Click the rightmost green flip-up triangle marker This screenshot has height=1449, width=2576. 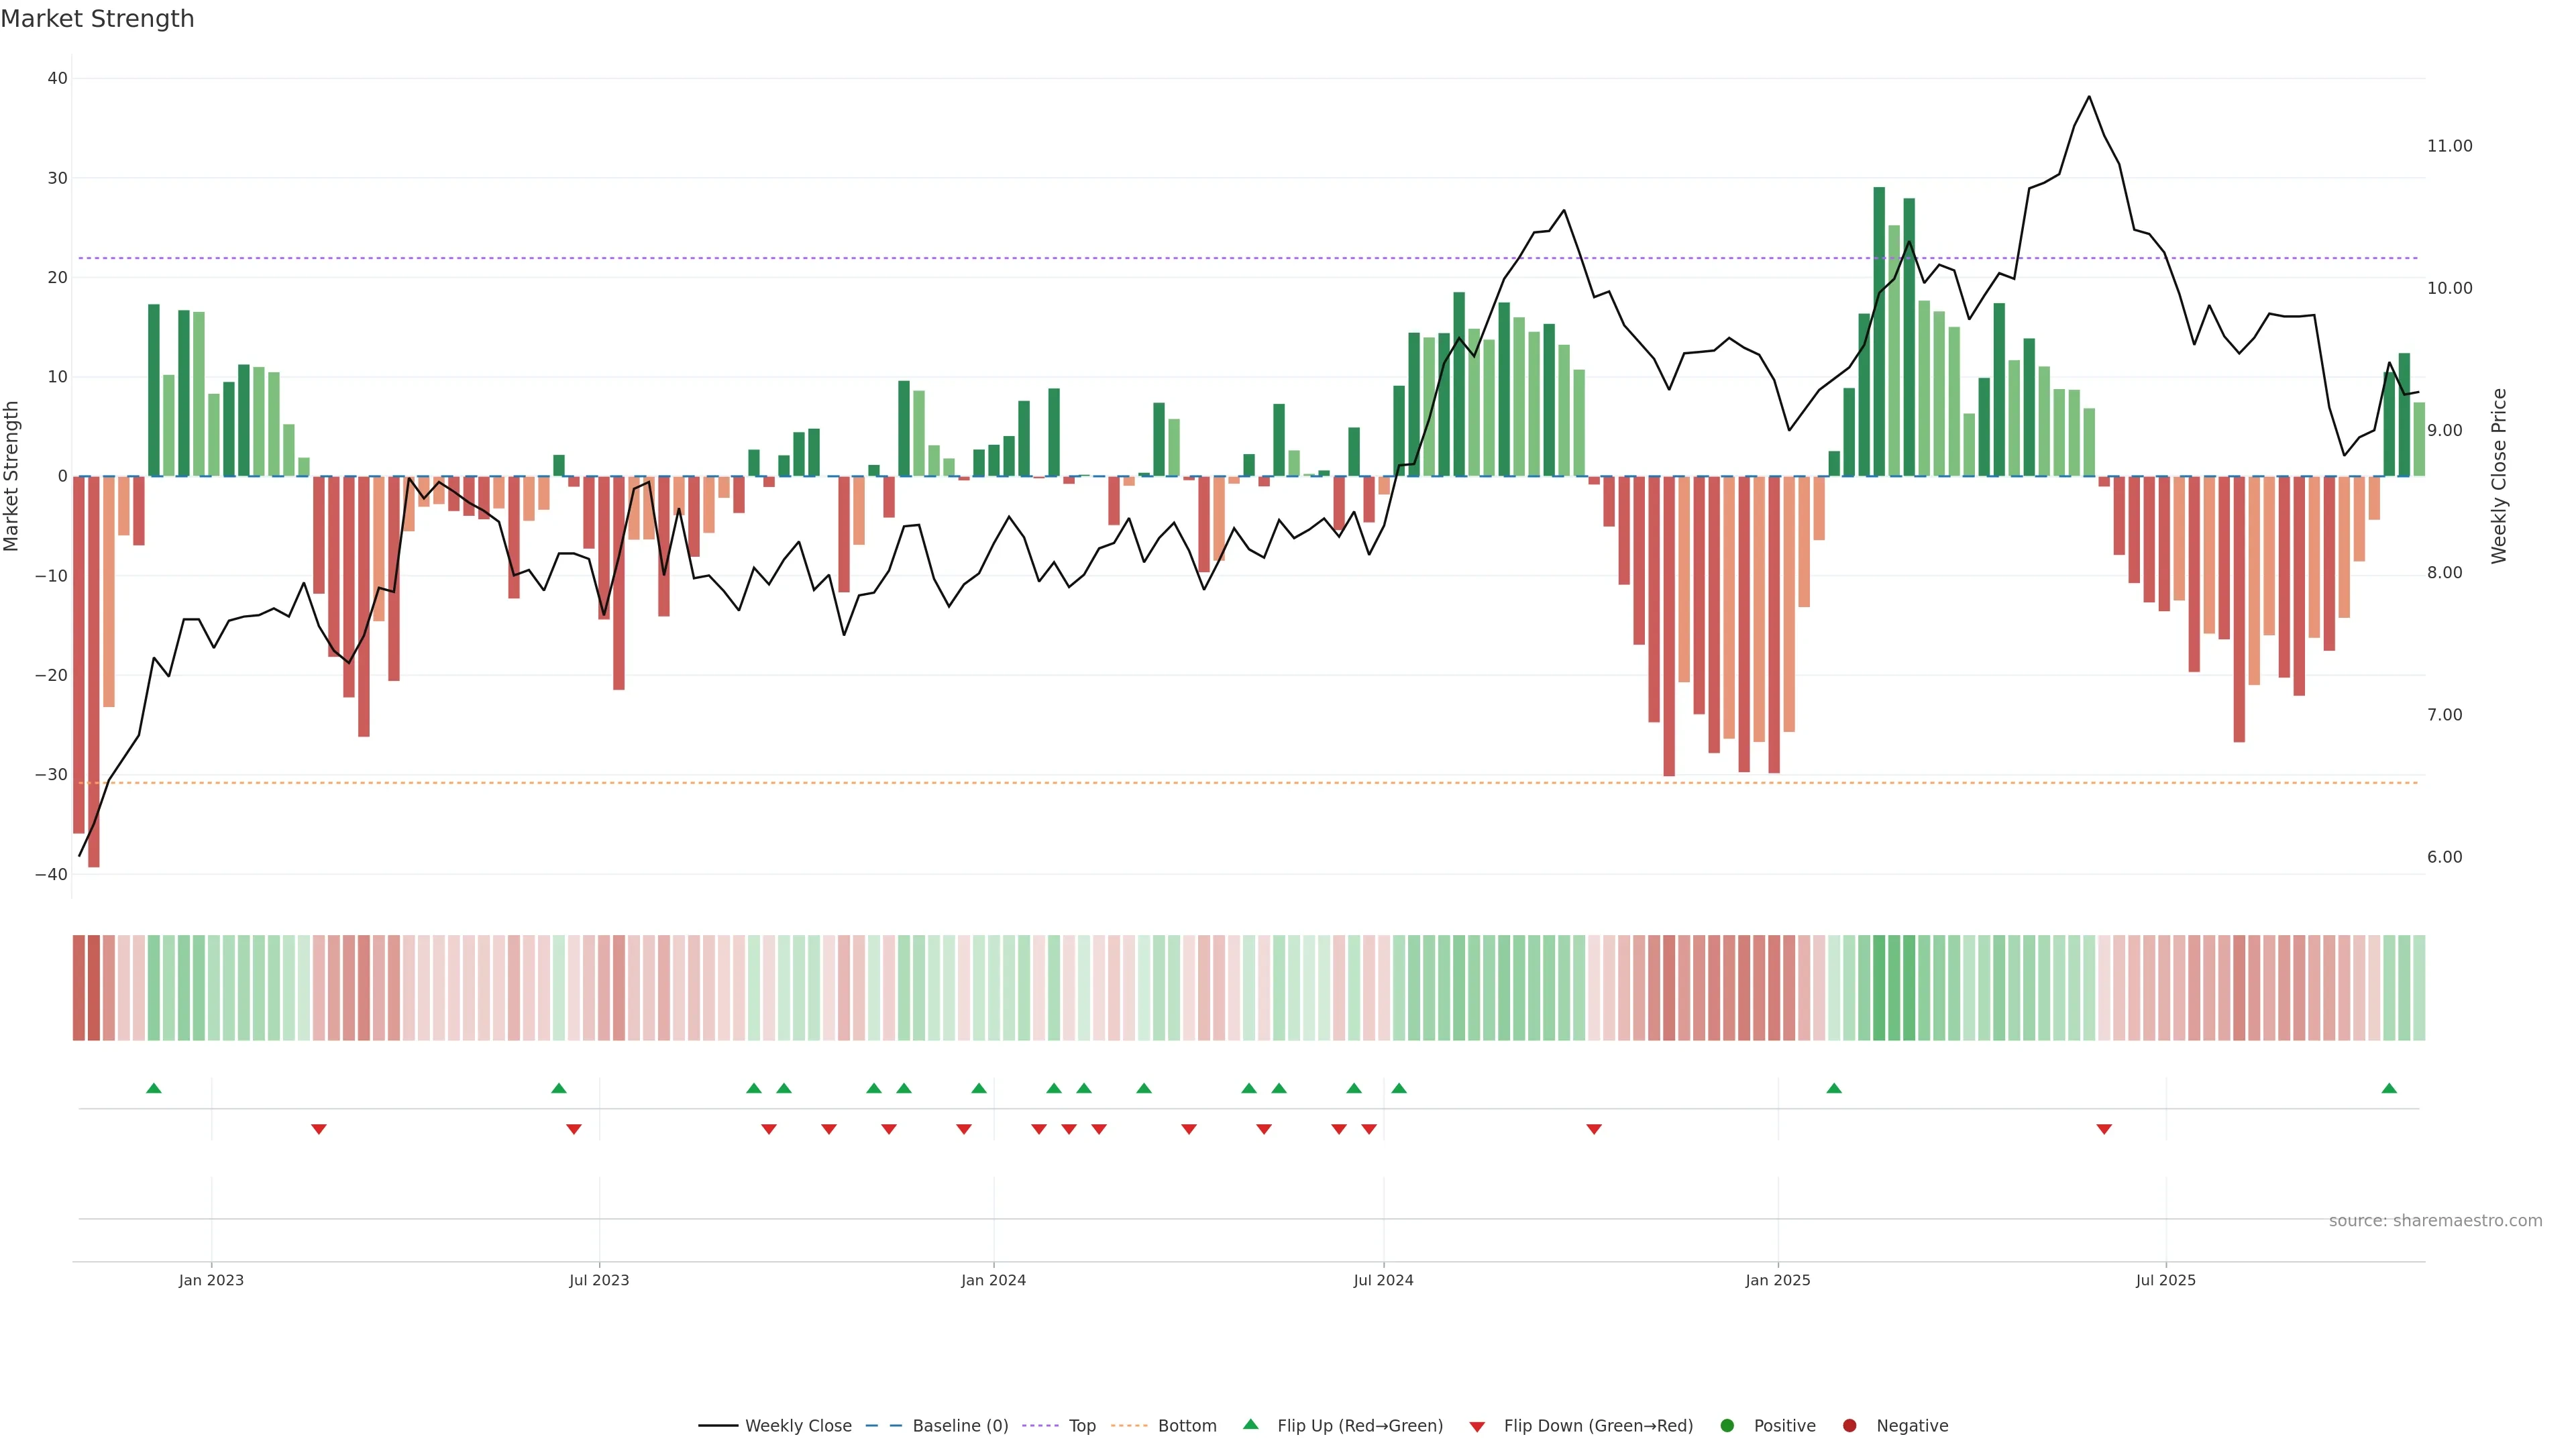[x=2389, y=1088]
